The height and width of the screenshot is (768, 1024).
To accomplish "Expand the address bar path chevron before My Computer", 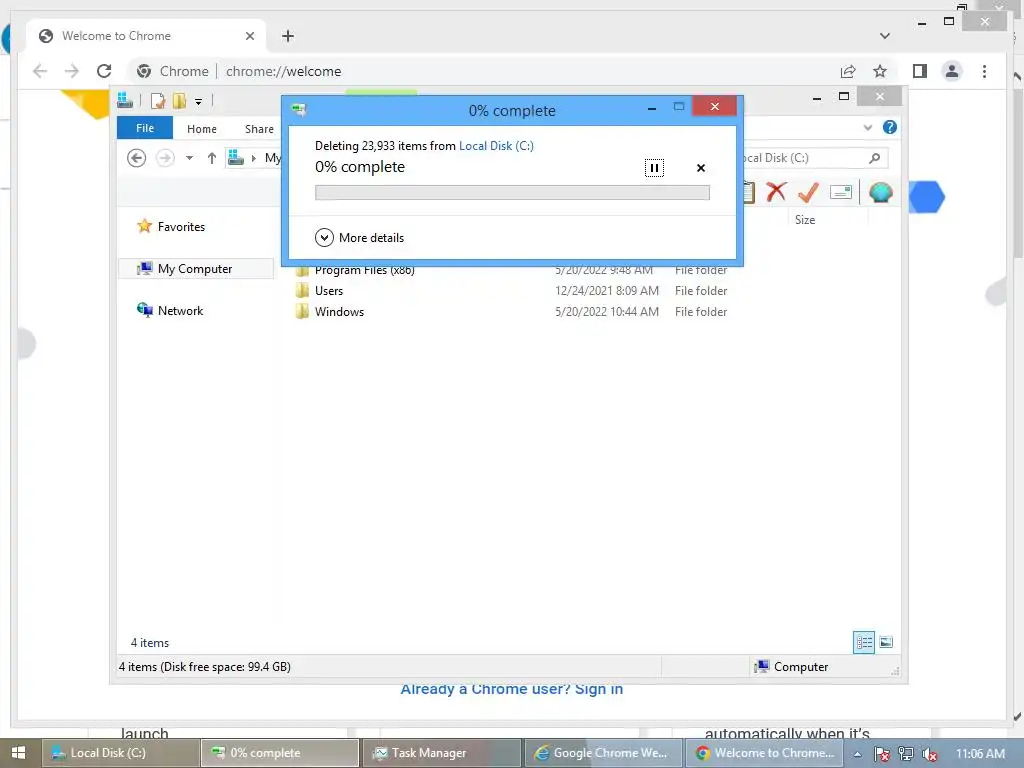I will click(254, 158).
